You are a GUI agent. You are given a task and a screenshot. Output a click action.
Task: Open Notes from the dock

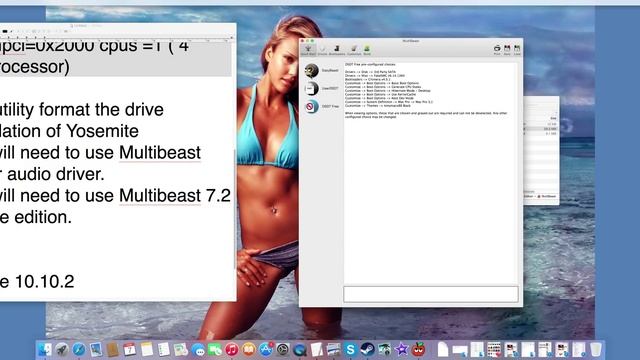pyautogui.click(x=147, y=349)
